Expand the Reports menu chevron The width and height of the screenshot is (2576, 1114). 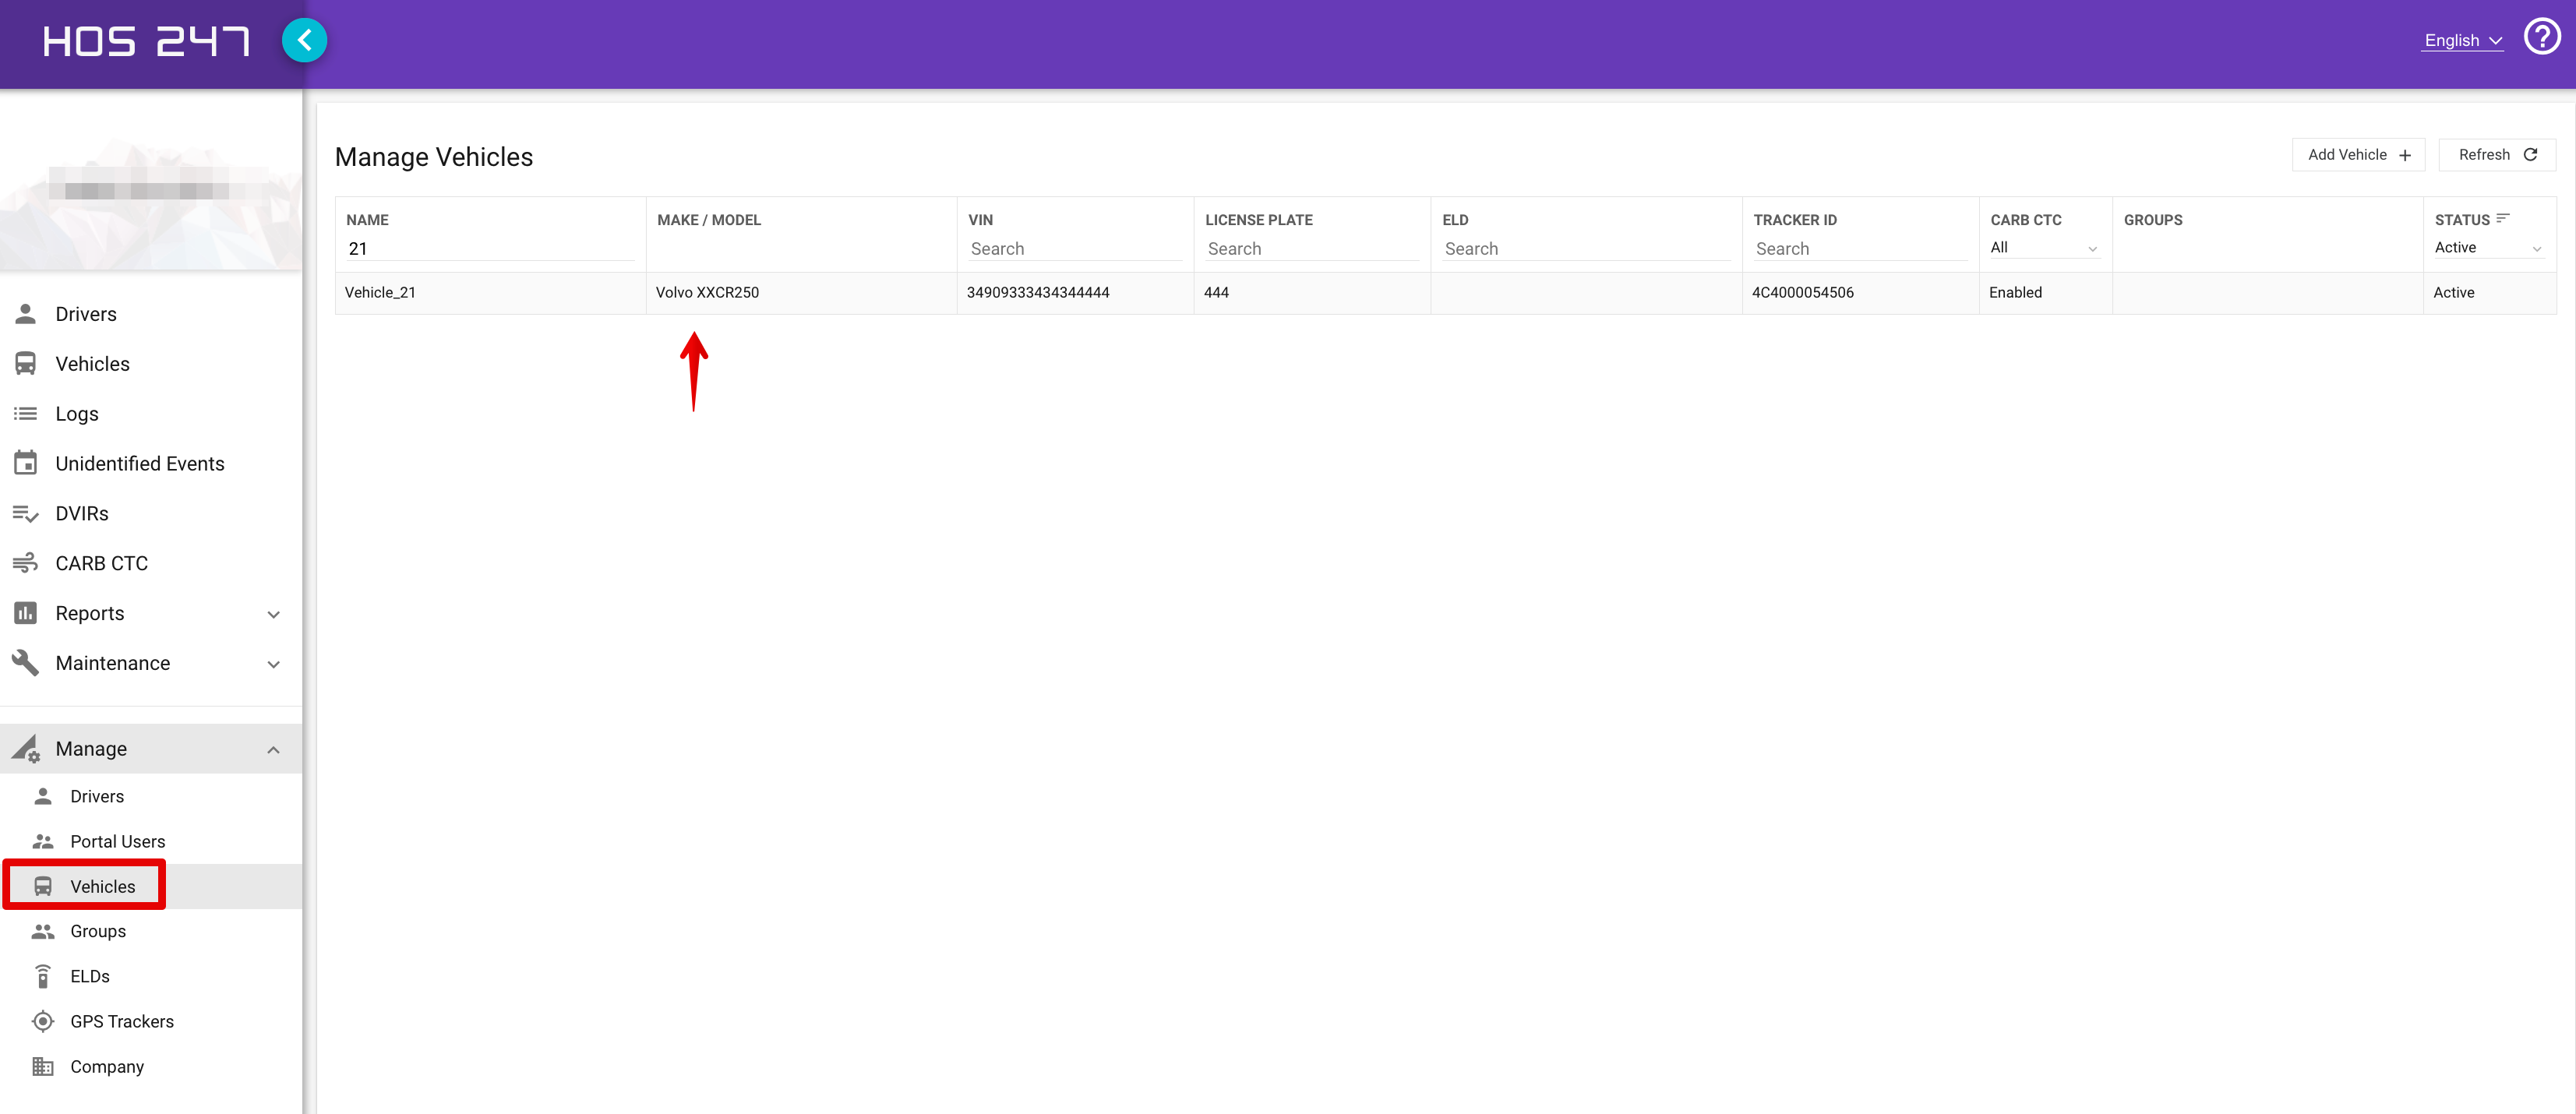pyautogui.click(x=274, y=614)
